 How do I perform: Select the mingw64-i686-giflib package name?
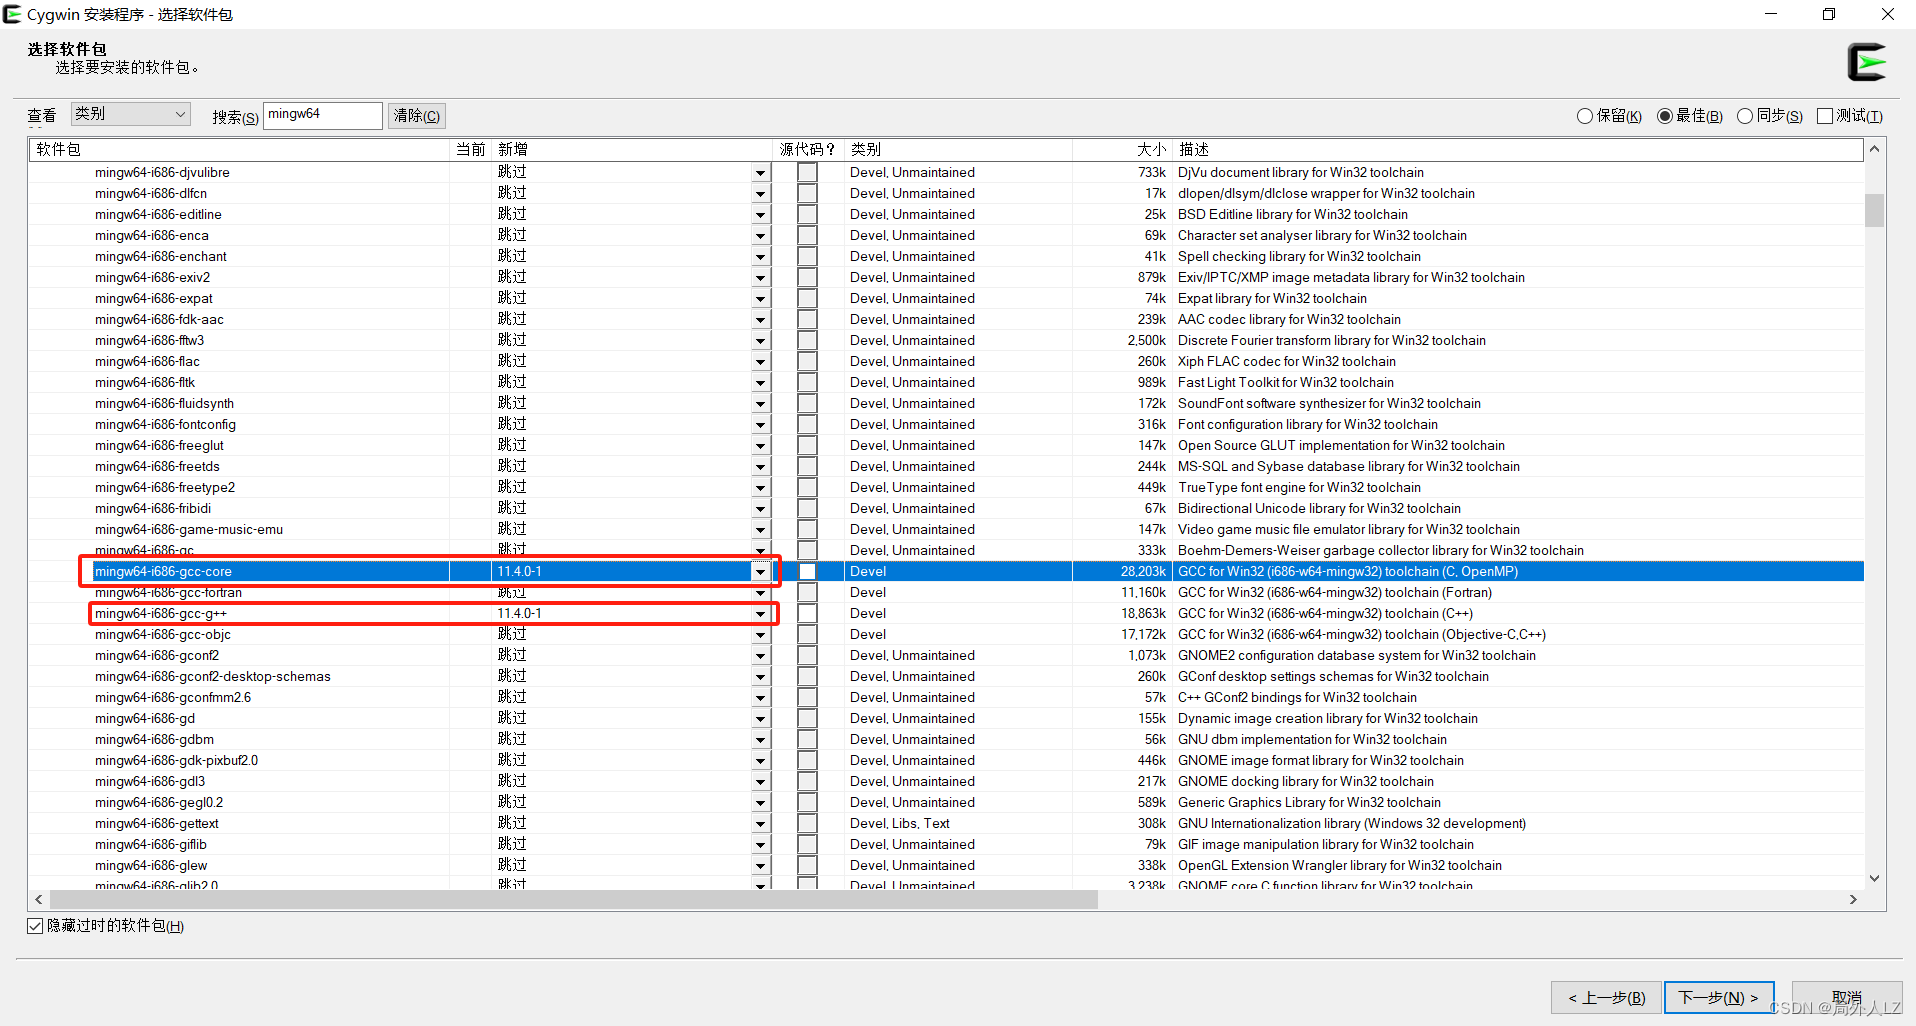[x=151, y=845]
